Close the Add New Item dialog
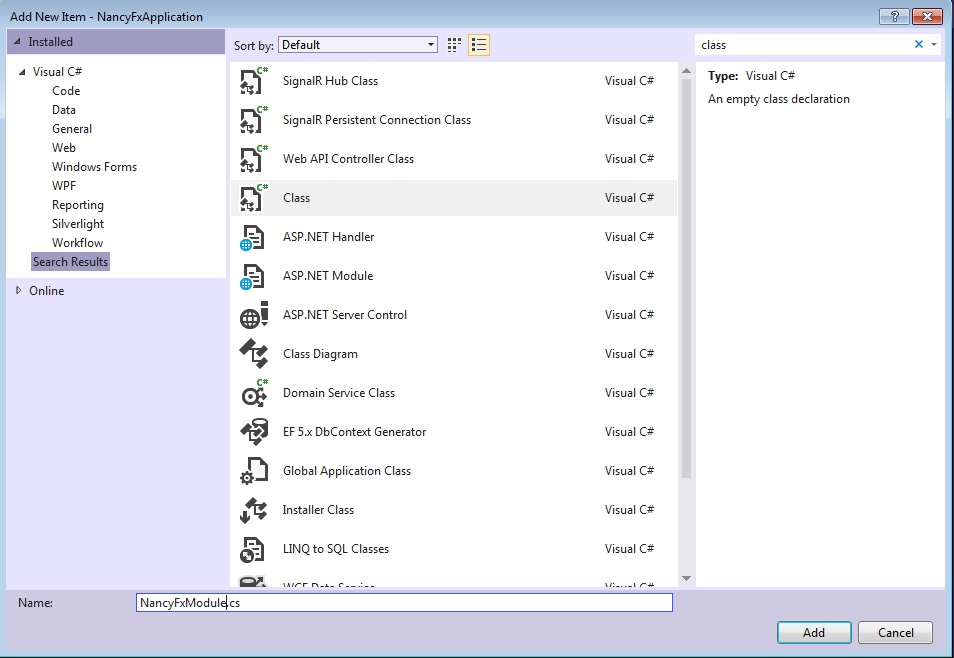954x658 pixels. tap(927, 16)
